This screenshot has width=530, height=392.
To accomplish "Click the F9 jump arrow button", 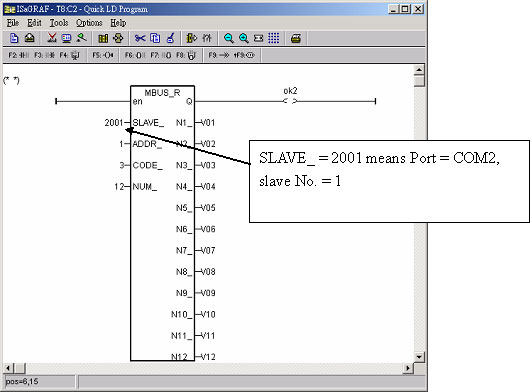I will coord(219,55).
